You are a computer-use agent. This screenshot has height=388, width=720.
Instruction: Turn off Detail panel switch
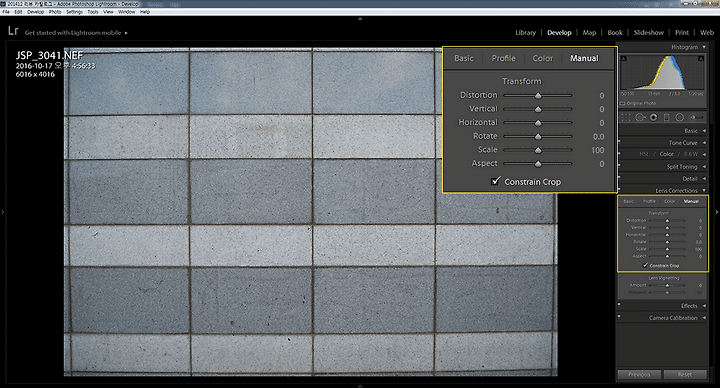tap(619, 178)
